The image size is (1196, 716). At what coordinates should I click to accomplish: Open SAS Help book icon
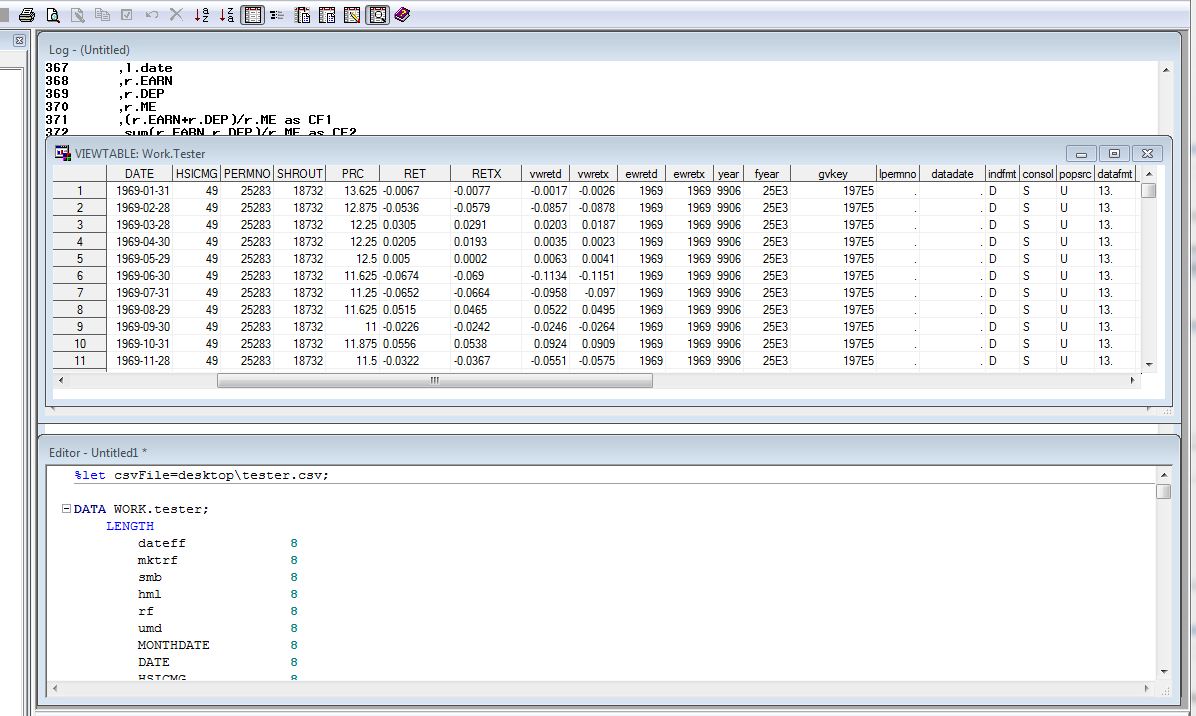pos(403,14)
